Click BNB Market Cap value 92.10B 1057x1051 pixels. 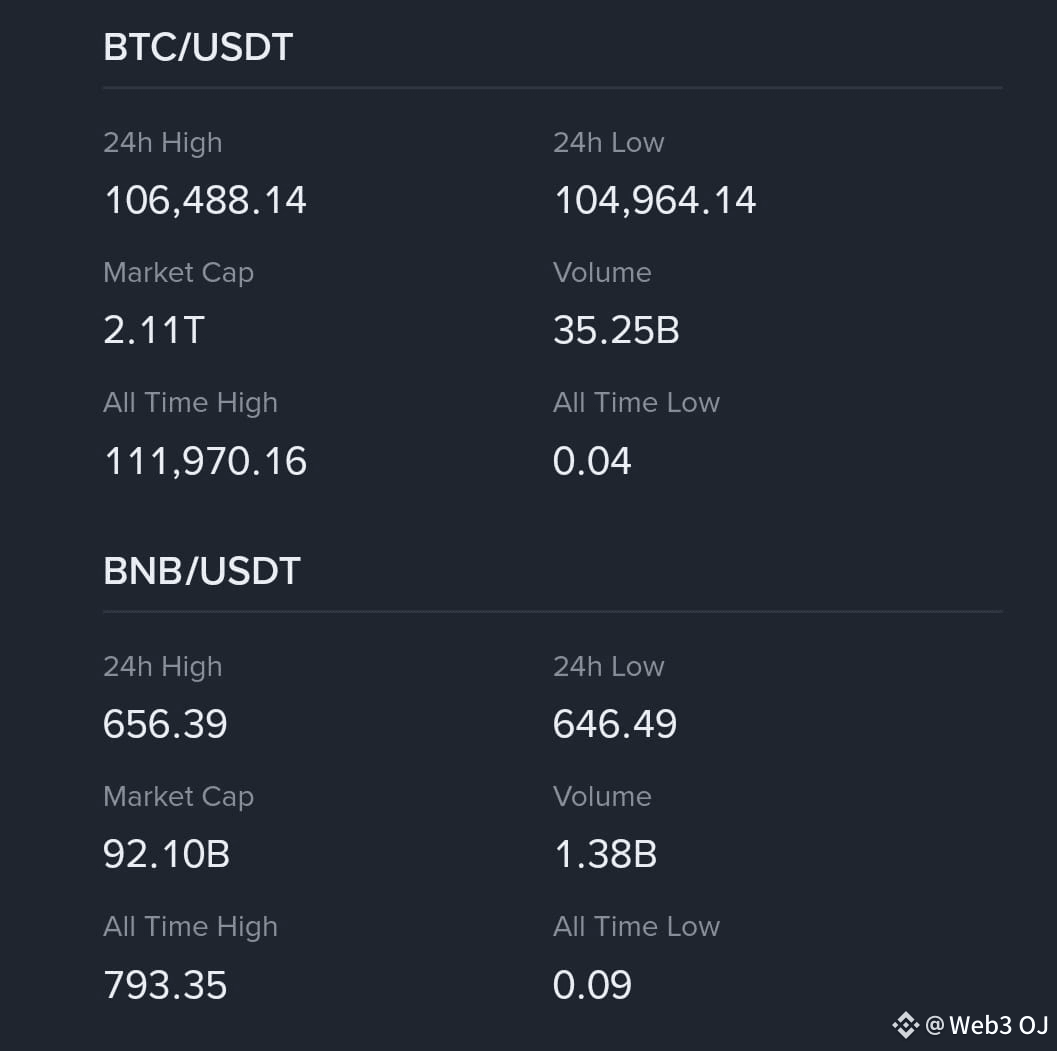167,854
